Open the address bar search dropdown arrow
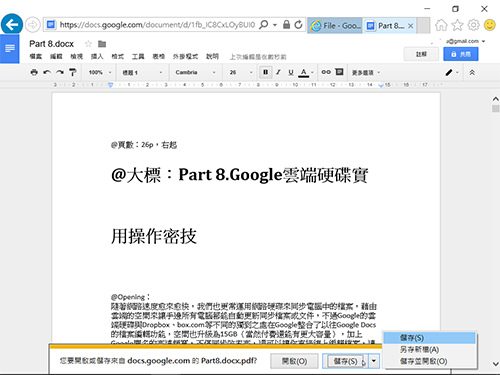 click(275, 25)
